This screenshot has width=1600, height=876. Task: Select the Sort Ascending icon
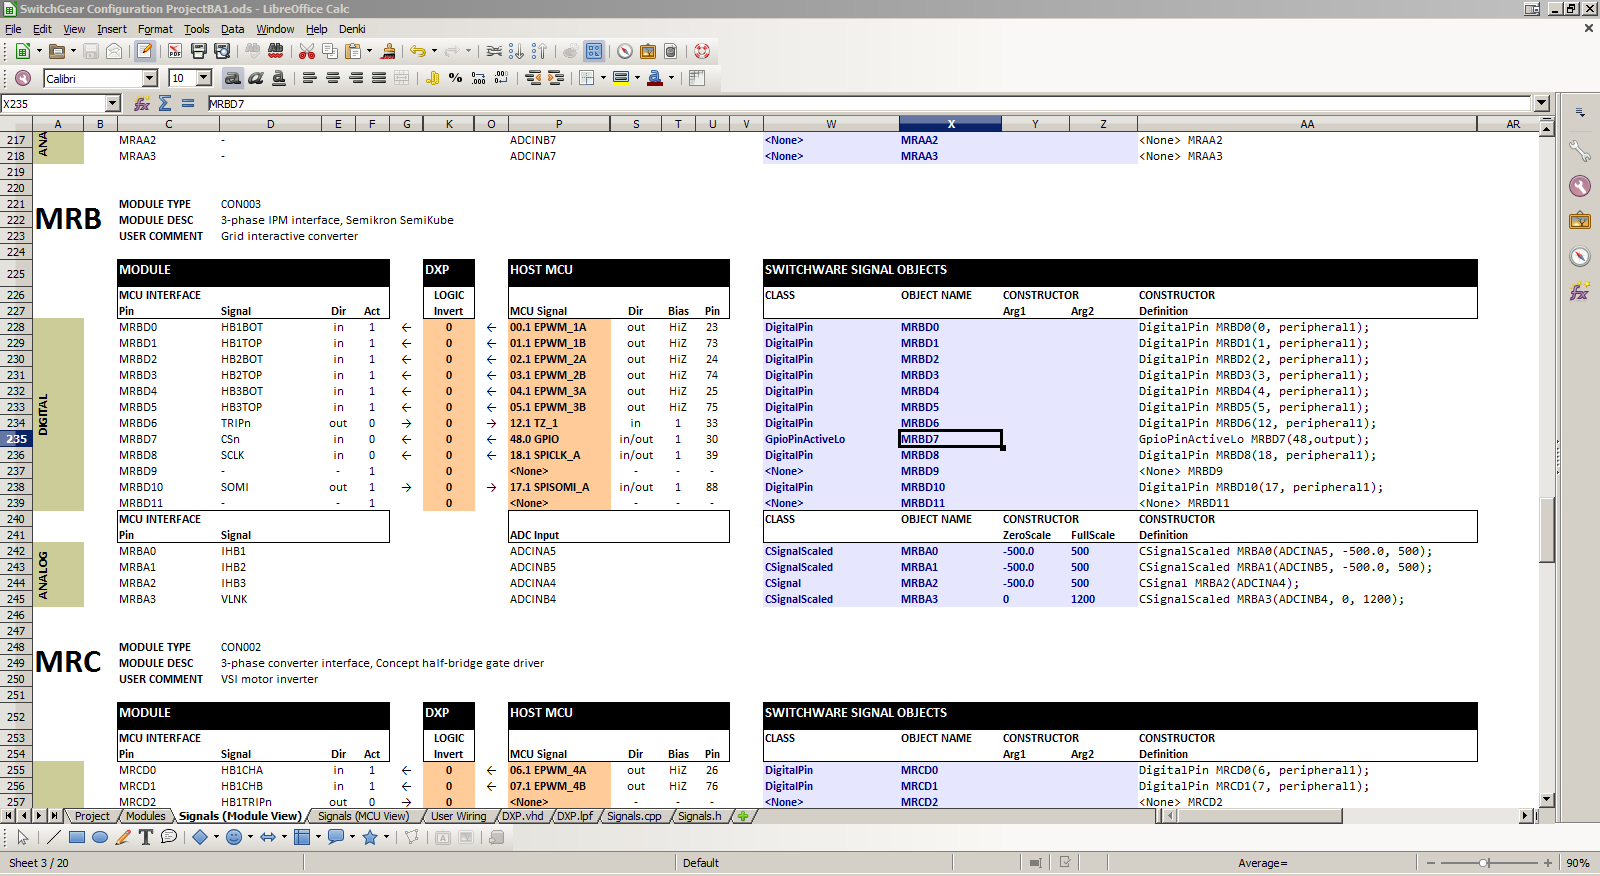coord(516,51)
